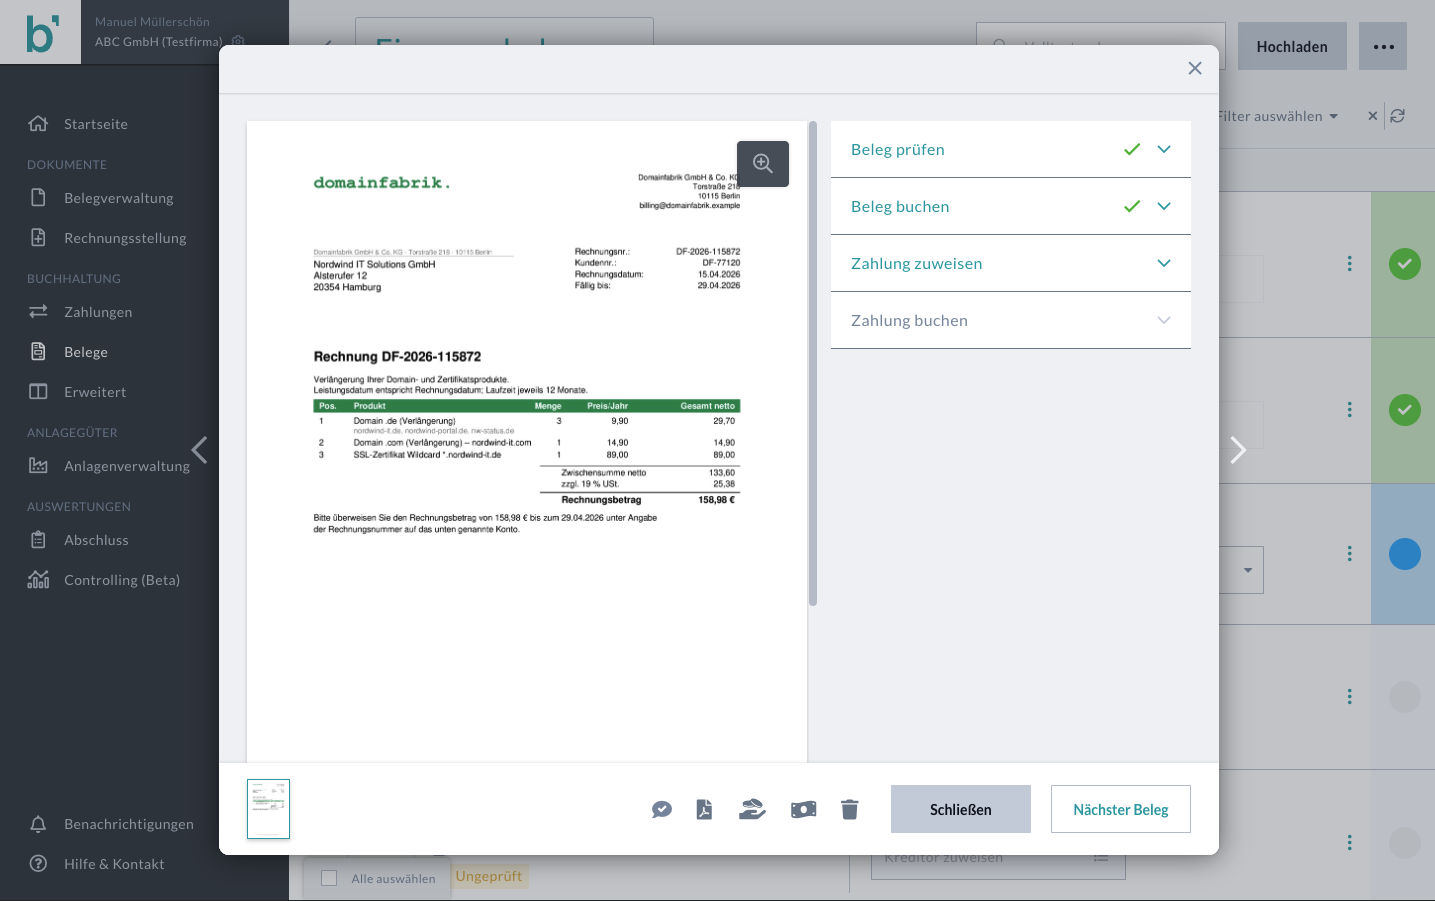Image resolution: width=1435 pixels, height=901 pixels.
Task: Open Benachrichtigungen in the sidebar
Action: (129, 824)
